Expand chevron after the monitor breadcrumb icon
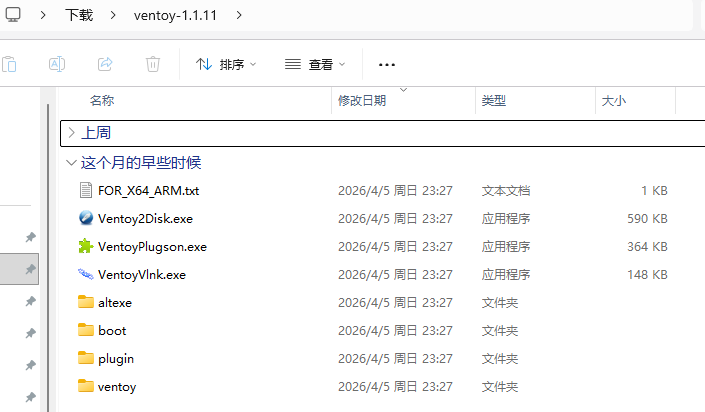This screenshot has height=412, width=705. (x=43, y=15)
